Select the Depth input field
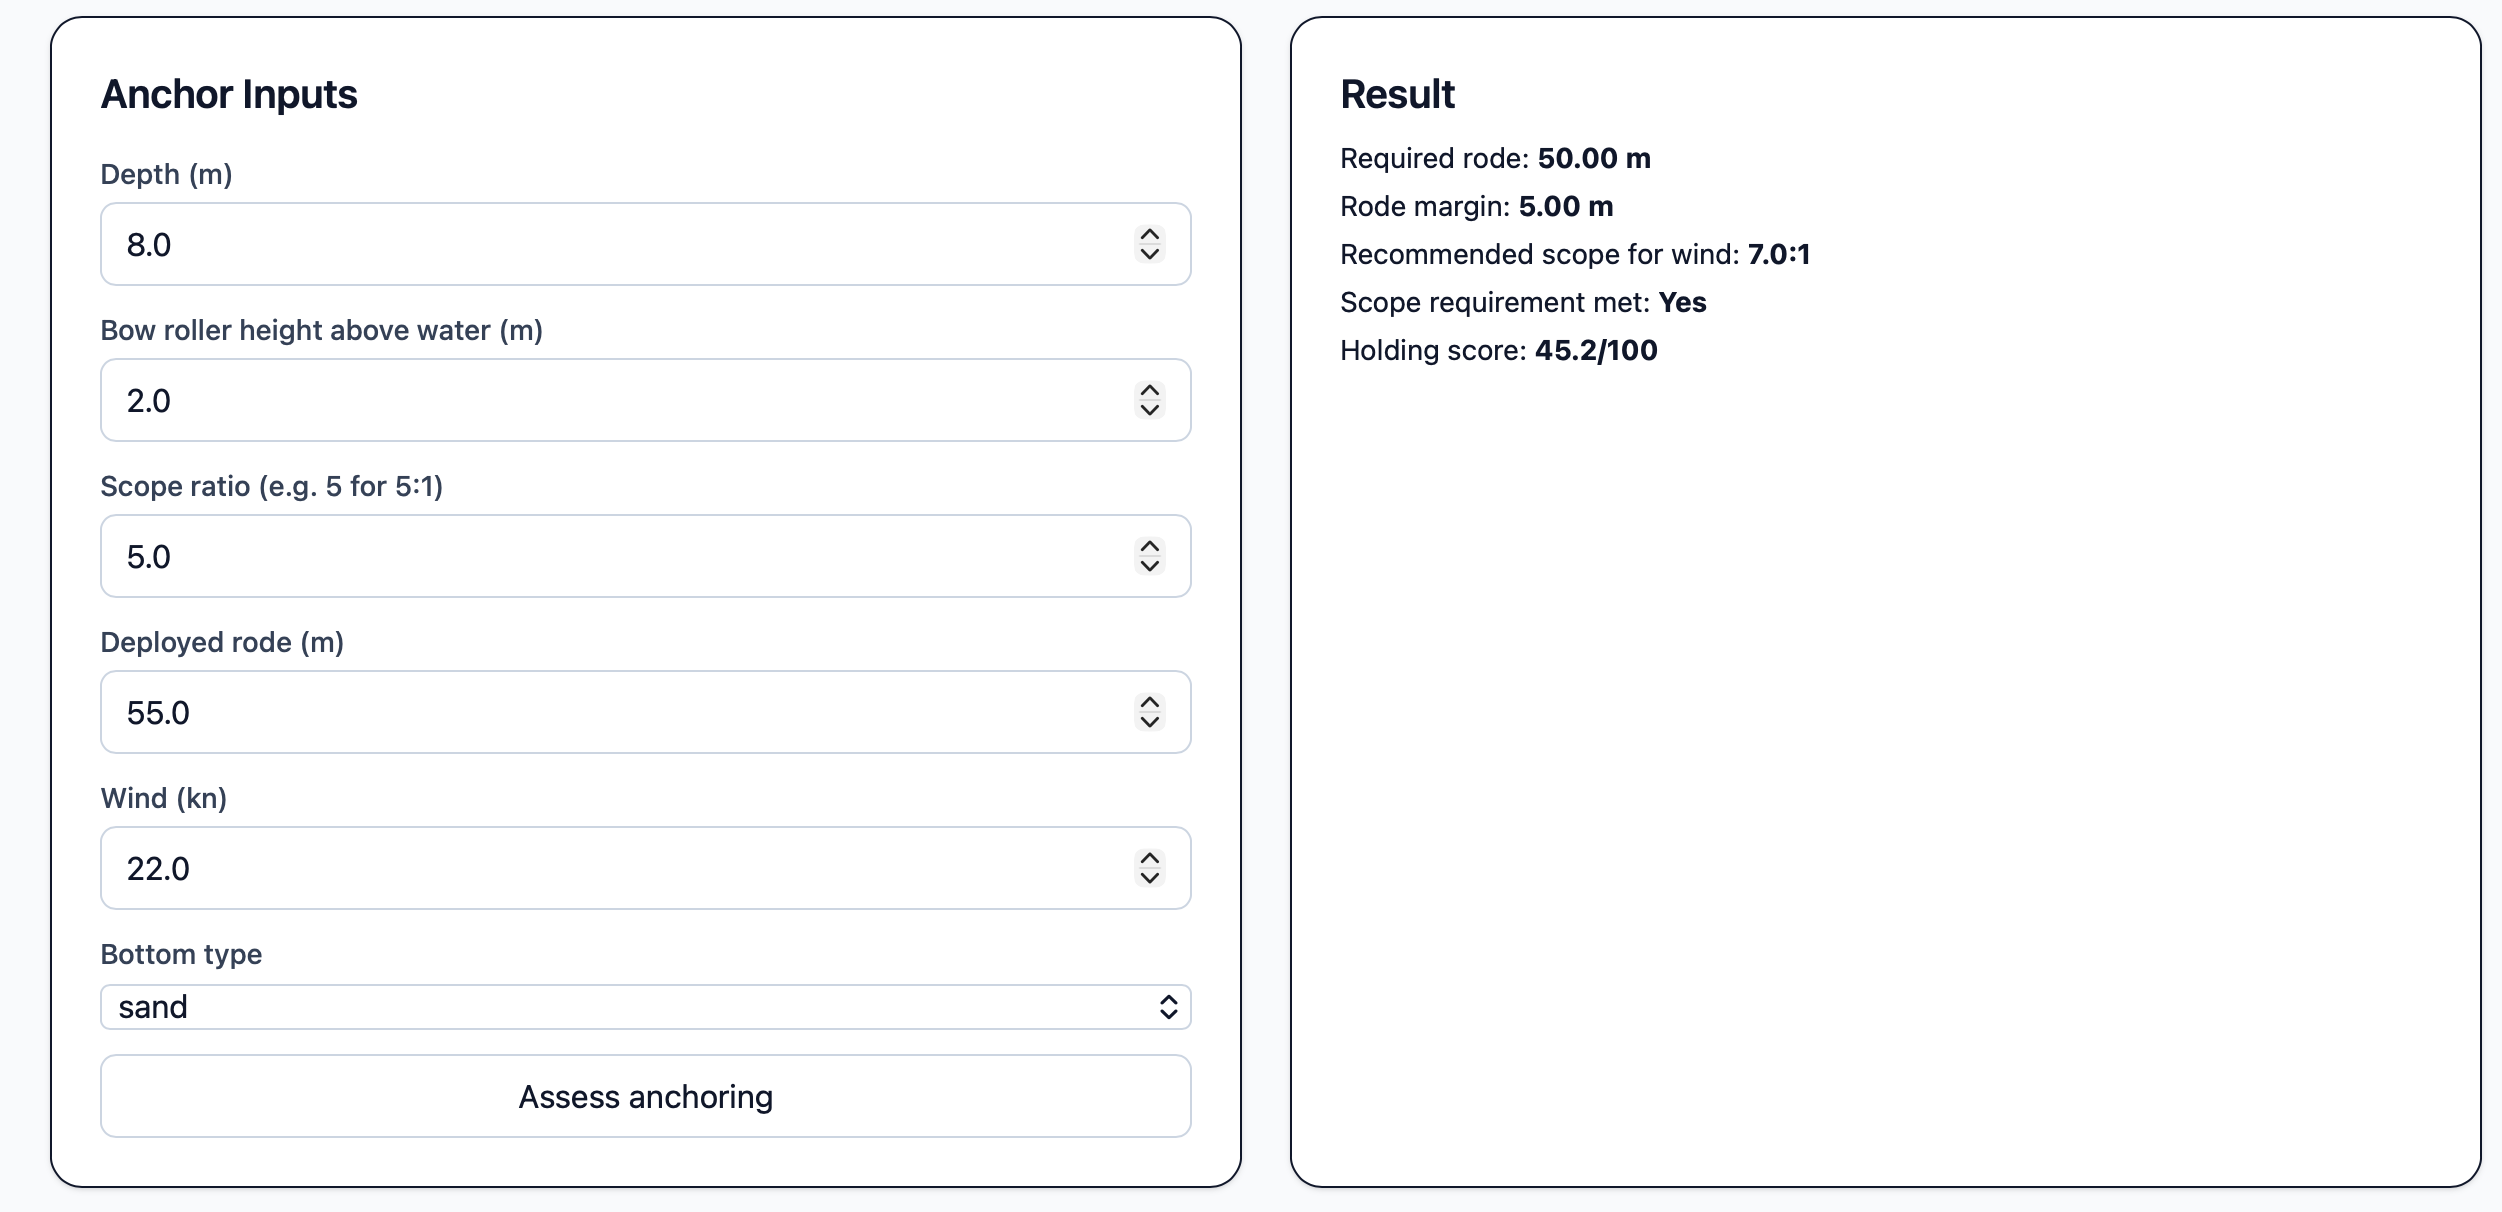 (x=600, y=244)
